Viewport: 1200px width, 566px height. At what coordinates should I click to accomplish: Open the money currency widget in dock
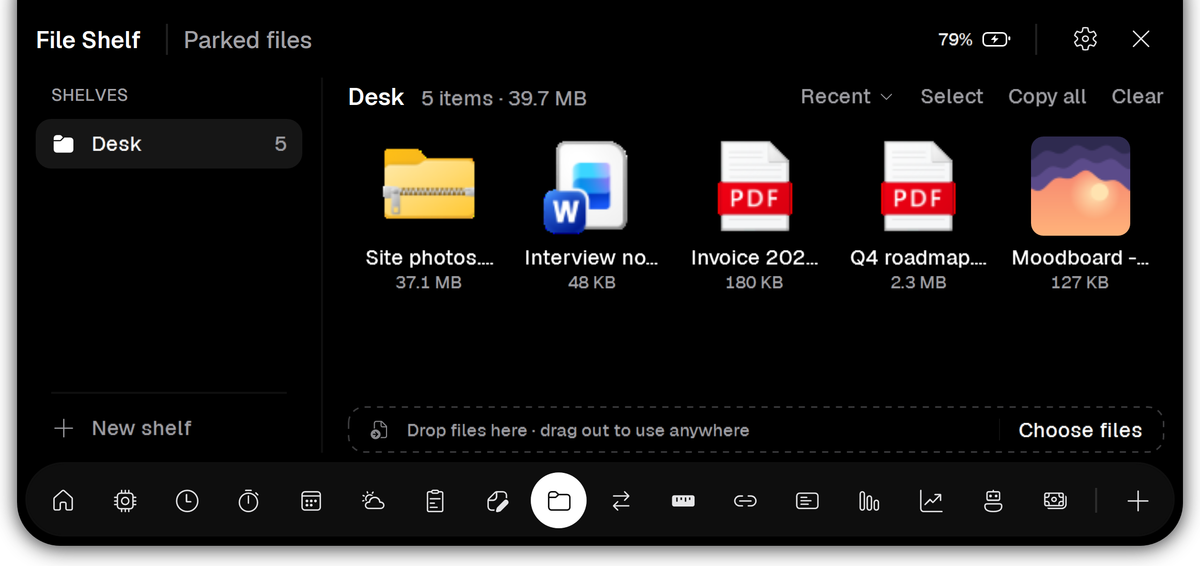pos(1055,501)
